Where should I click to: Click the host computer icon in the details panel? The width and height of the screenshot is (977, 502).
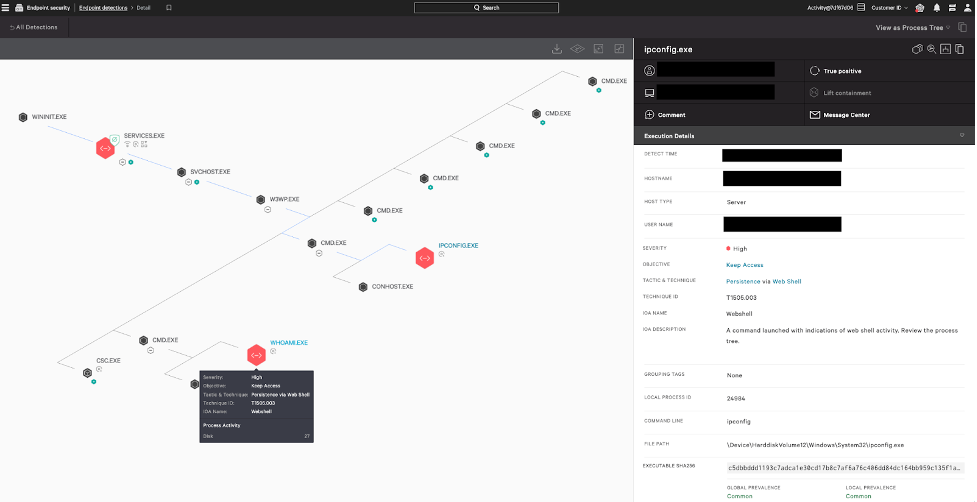(649, 93)
